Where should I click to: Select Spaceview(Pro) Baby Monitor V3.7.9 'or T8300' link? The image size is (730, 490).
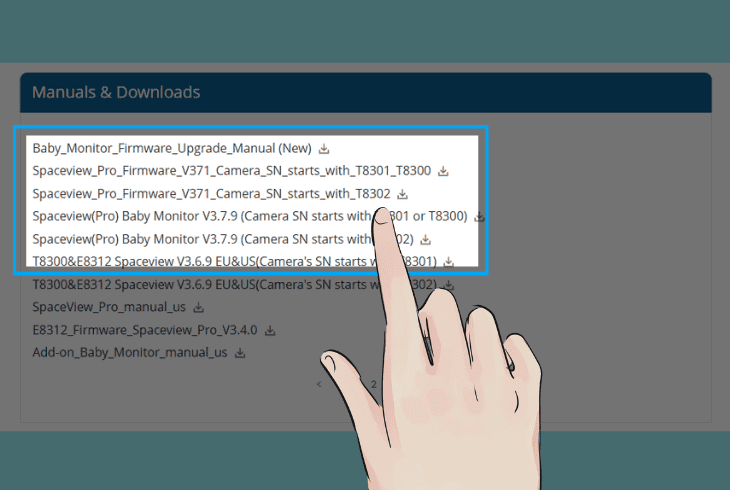tap(250, 217)
